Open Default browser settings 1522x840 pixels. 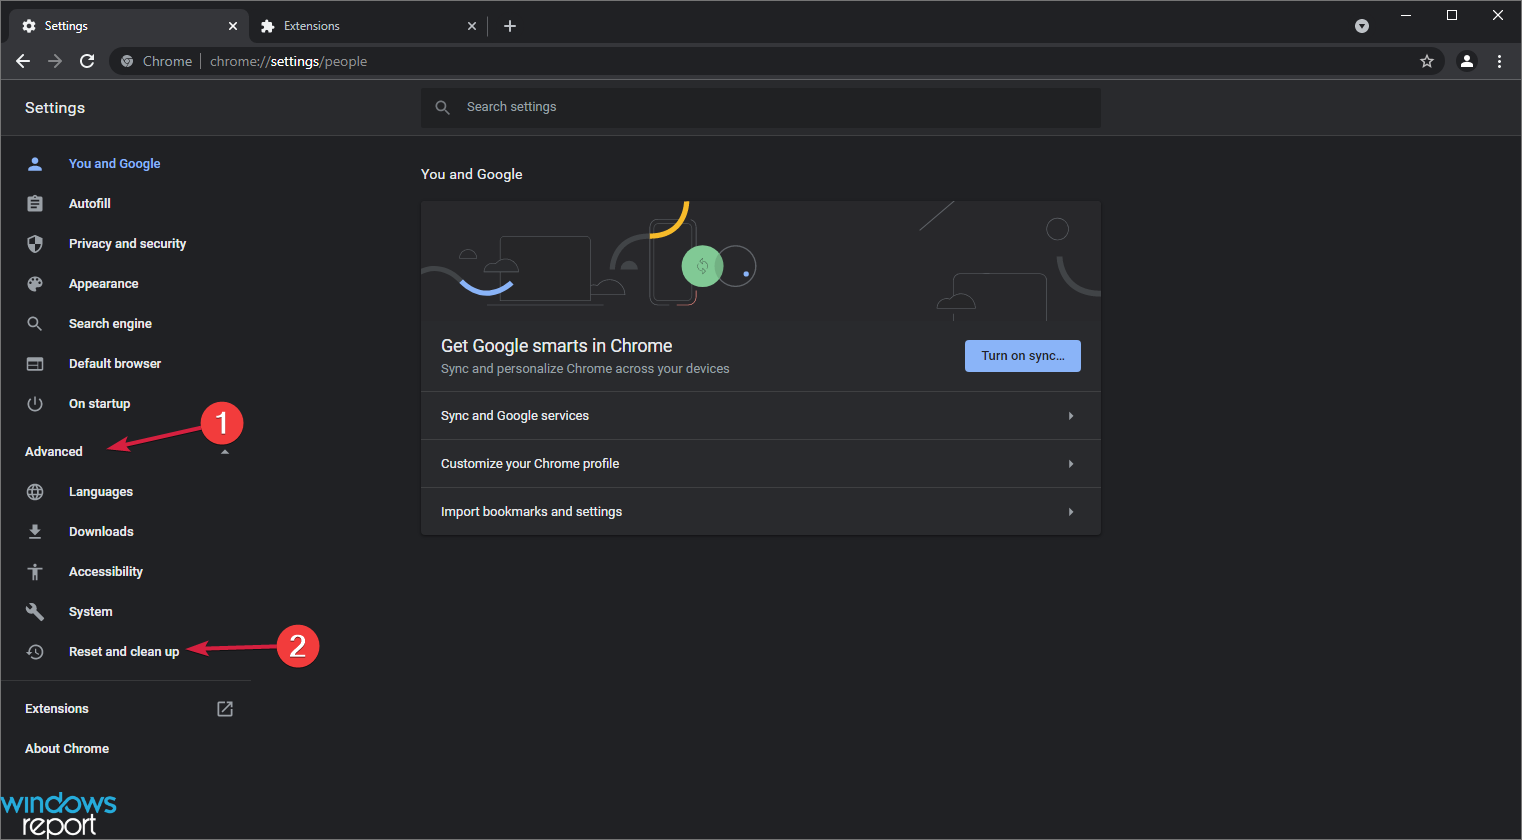[114, 363]
